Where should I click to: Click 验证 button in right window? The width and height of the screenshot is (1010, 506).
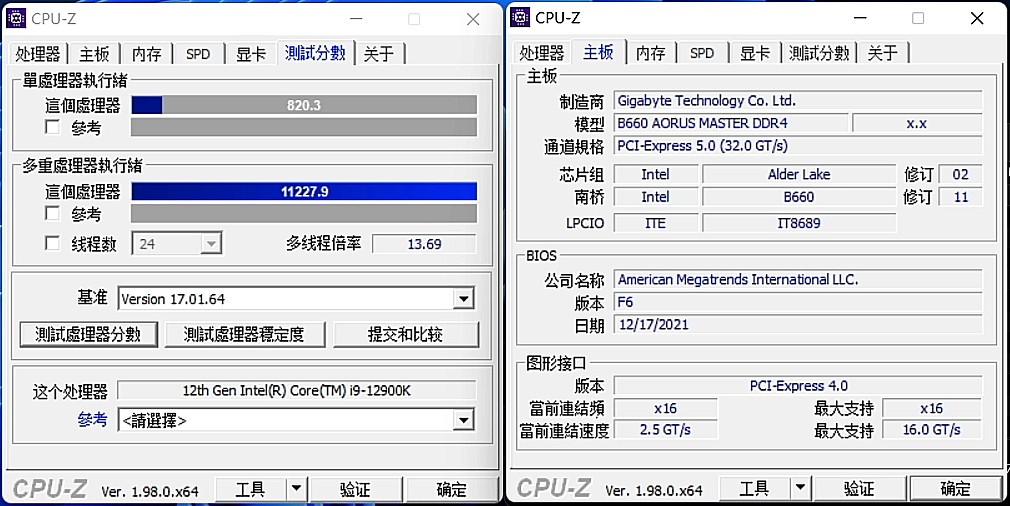point(859,489)
